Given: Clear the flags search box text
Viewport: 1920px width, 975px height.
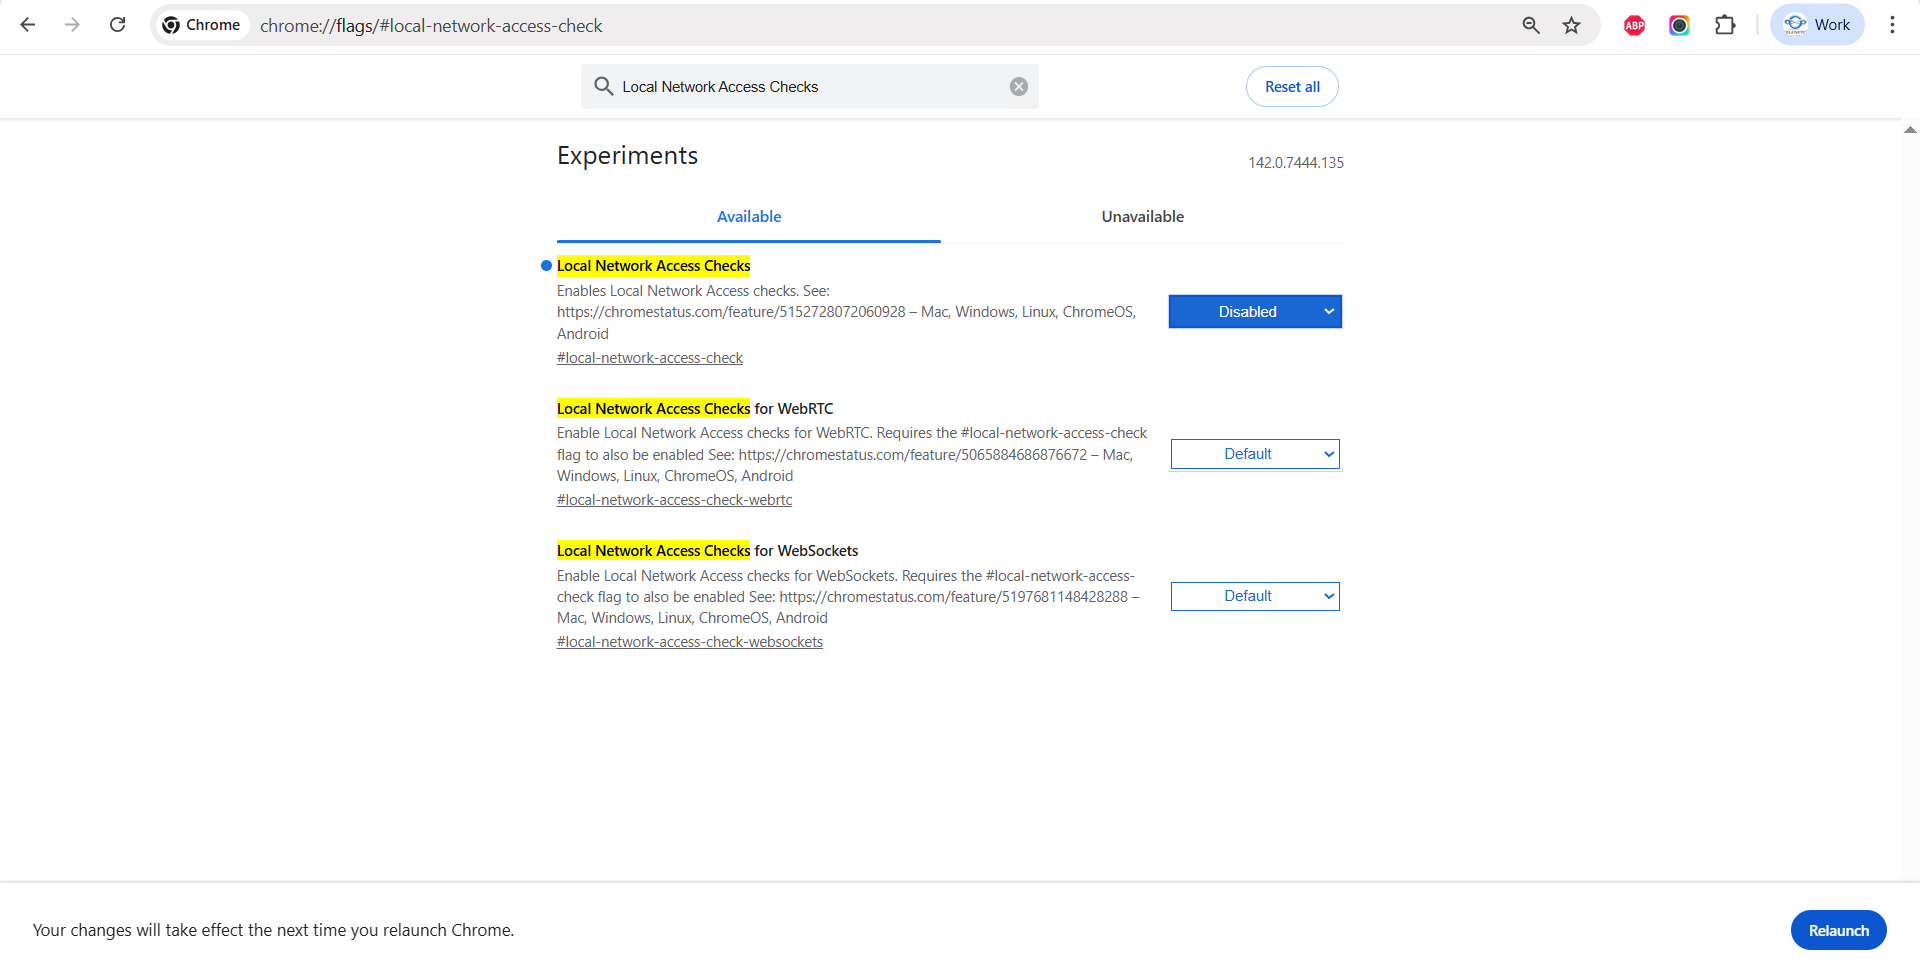Looking at the screenshot, I should pyautogui.click(x=1018, y=87).
